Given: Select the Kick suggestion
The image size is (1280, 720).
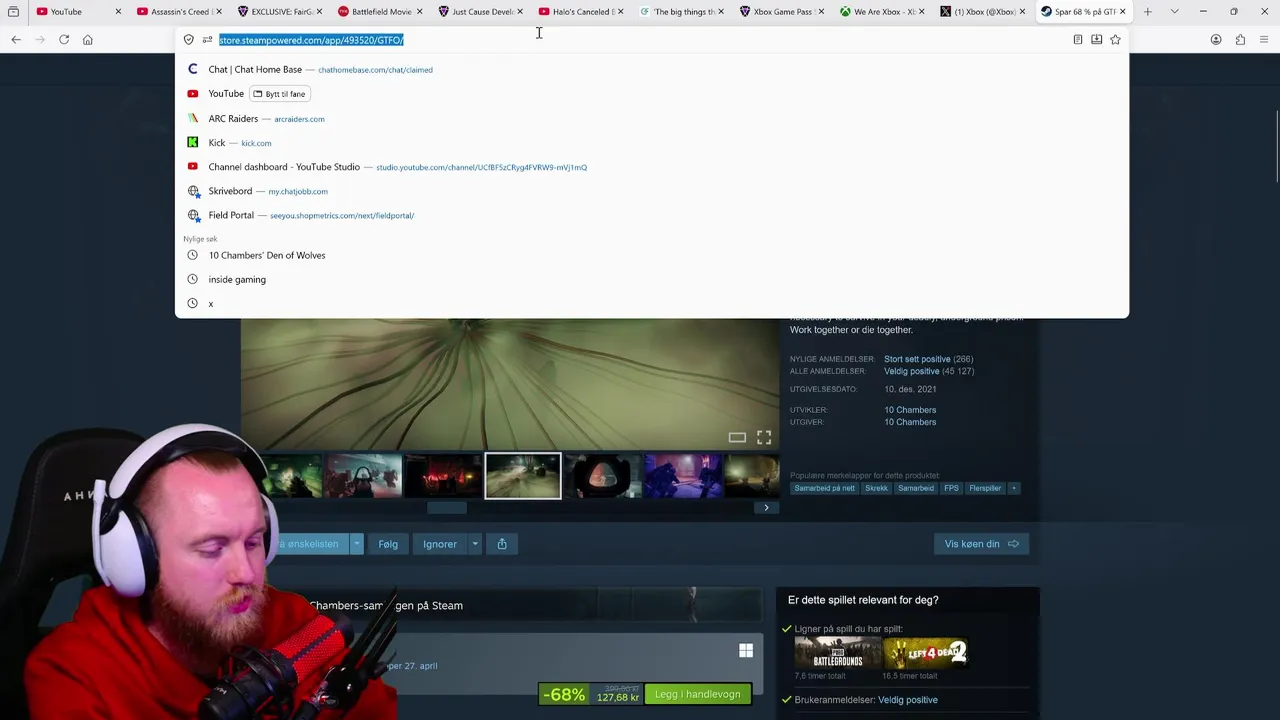Looking at the screenshot, I should [x=652, y=143].
